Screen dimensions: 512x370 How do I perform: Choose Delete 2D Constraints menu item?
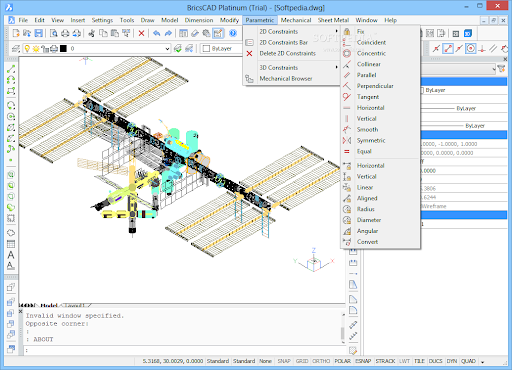point(287,53)
